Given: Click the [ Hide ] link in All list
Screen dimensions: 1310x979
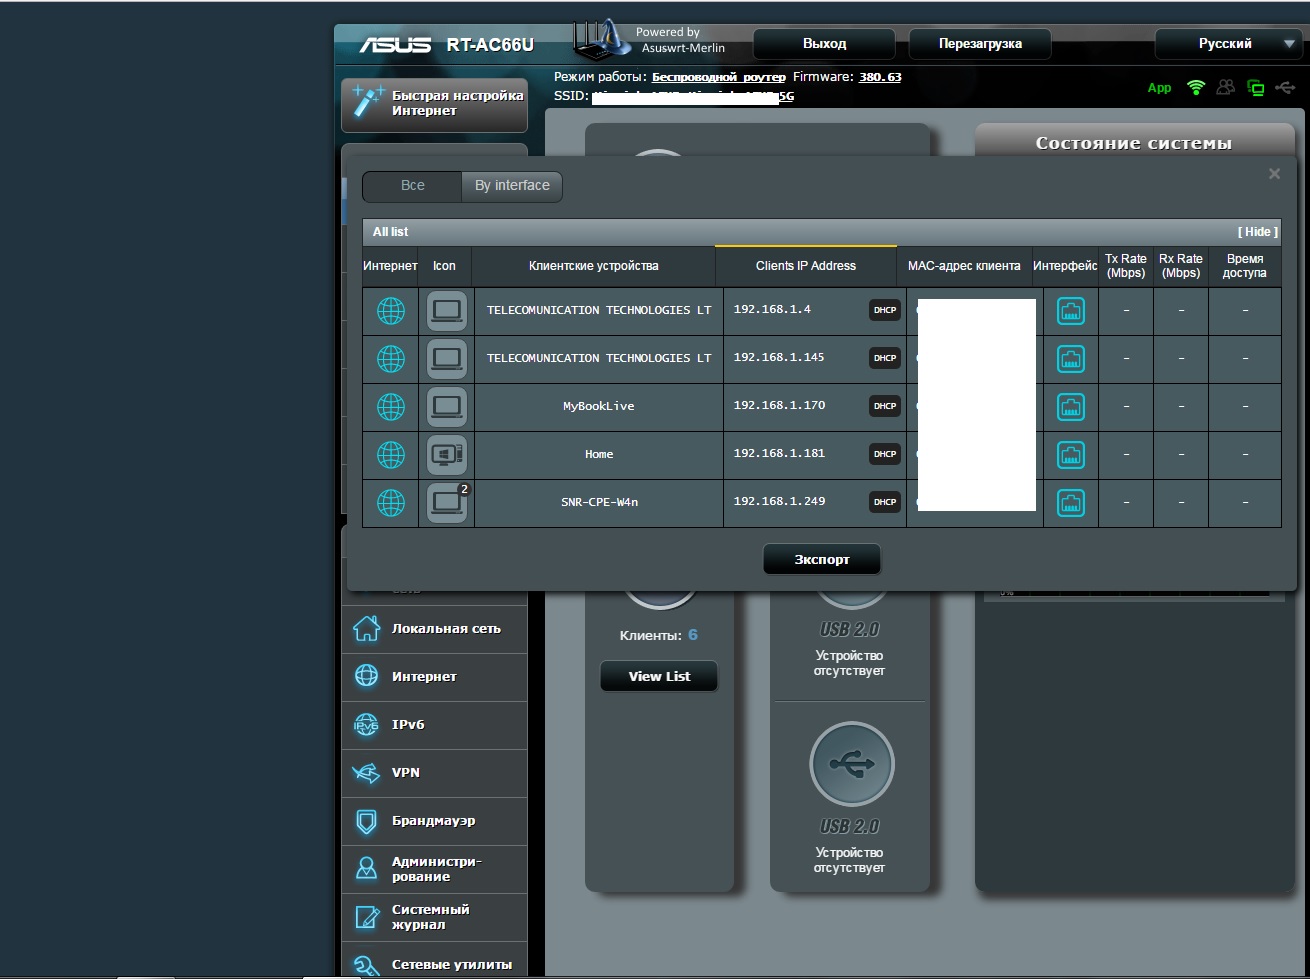Looking at the screenshot, I should tap(1257, 232).
